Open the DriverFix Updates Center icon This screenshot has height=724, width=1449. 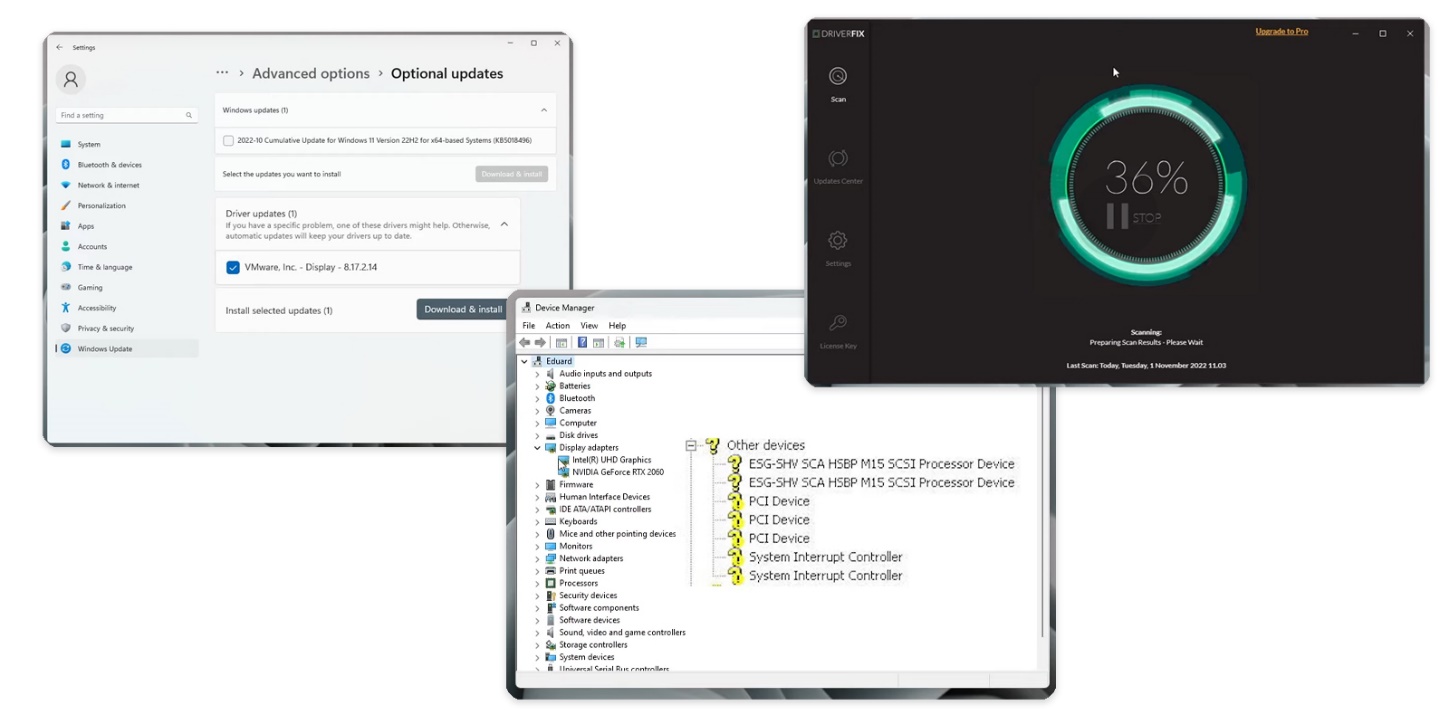[838, 159]
